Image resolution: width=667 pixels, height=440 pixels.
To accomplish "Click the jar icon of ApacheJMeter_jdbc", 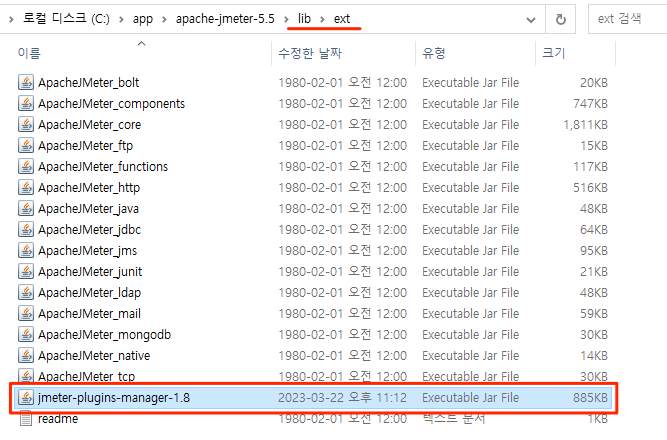I will (x=26, y=229).
